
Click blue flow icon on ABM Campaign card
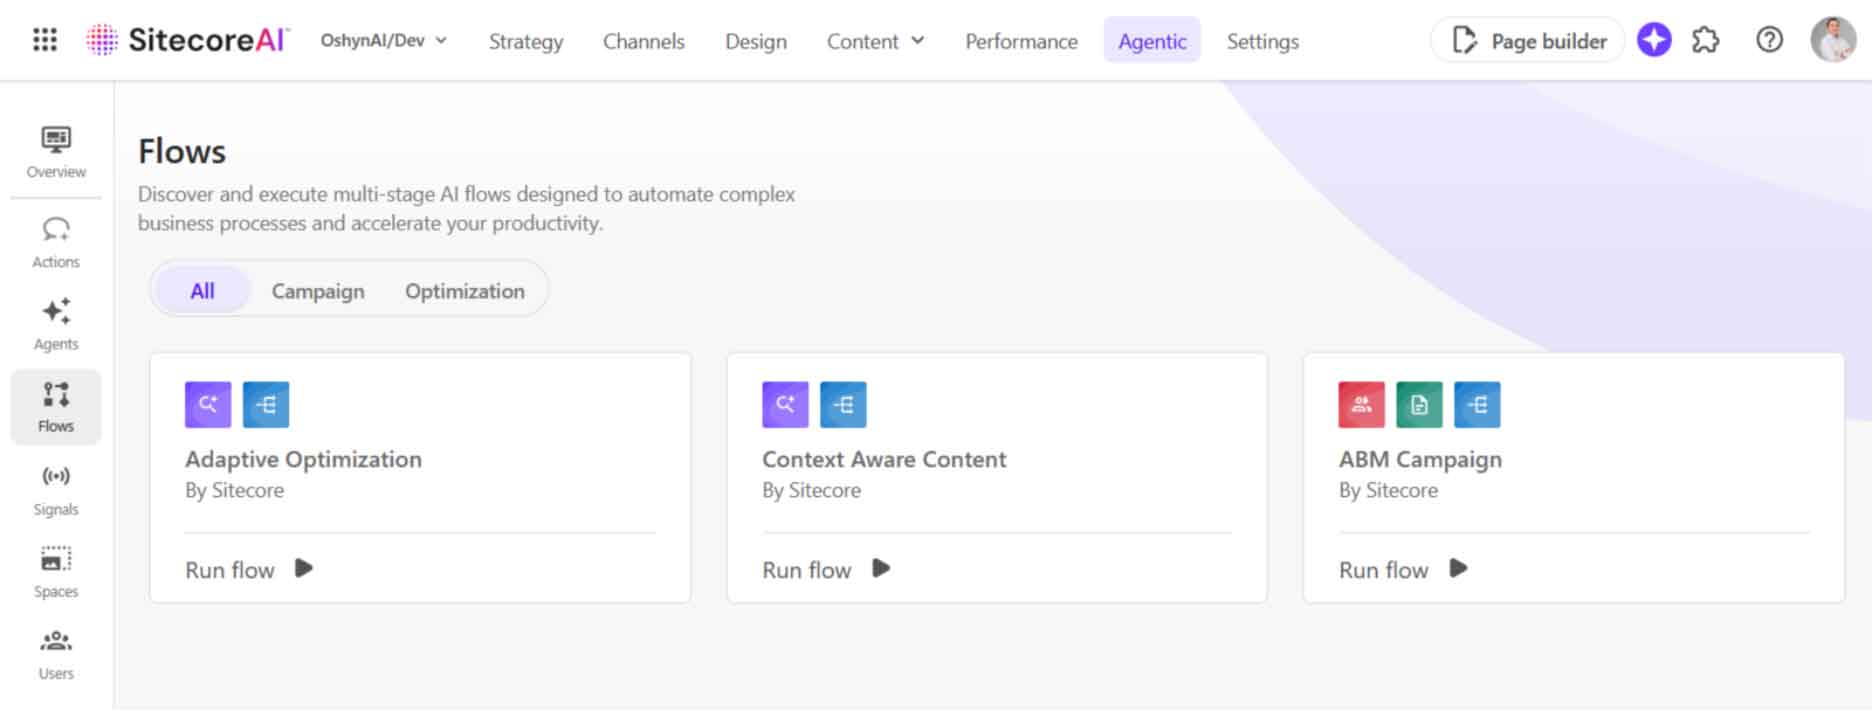coord(1478,404)
